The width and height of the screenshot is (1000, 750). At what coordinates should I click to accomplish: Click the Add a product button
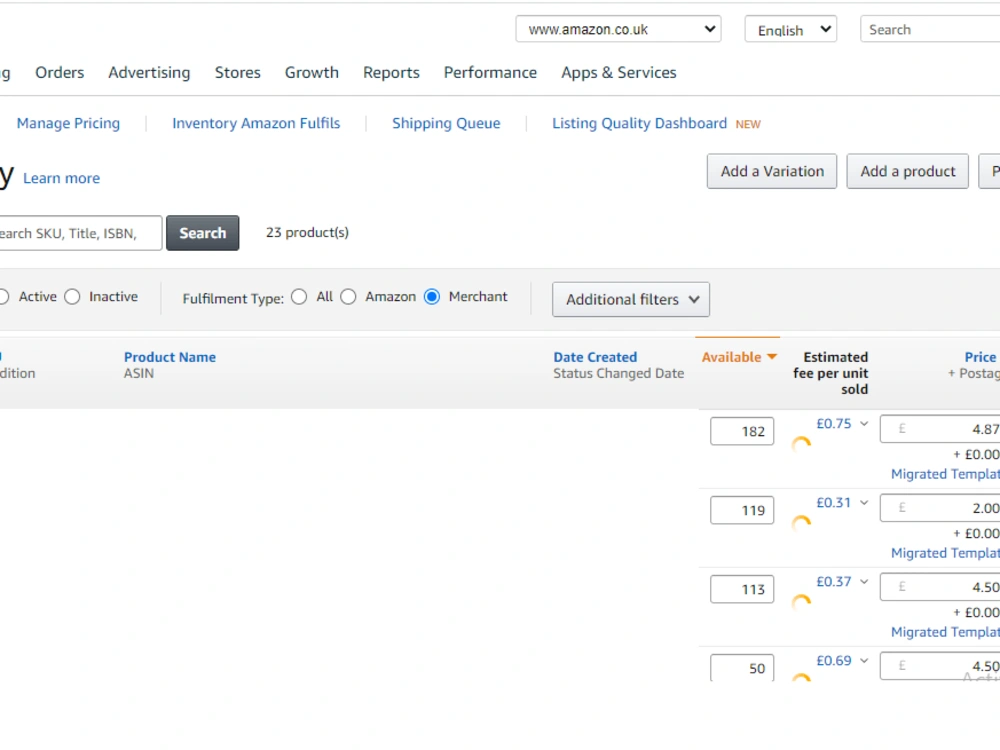(x=908, y=171)
